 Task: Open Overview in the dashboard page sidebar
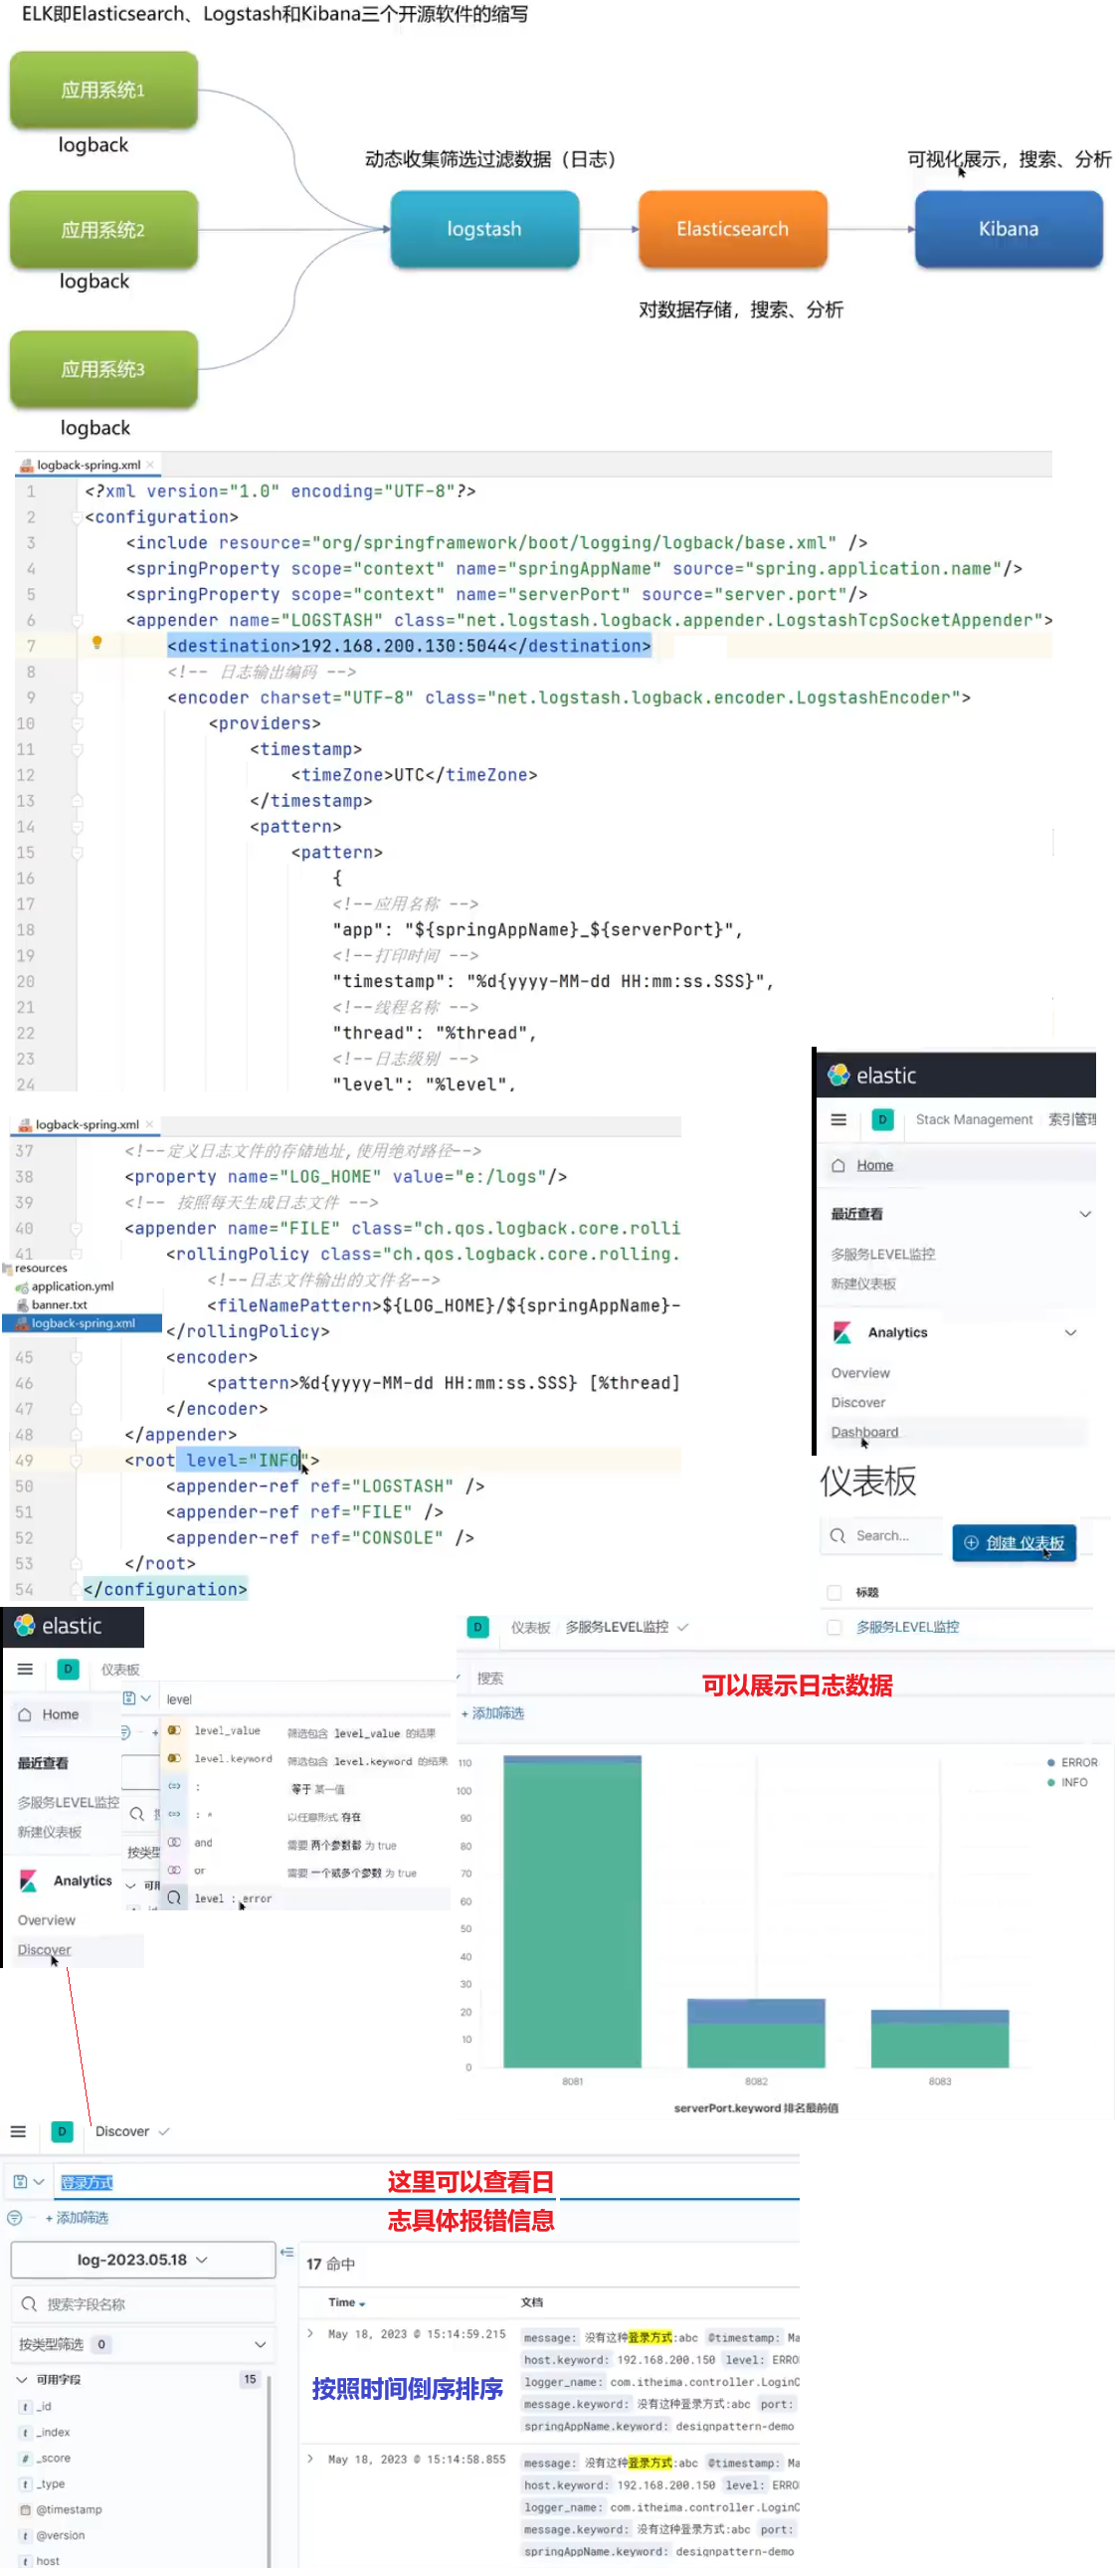tap(46, 1920)
